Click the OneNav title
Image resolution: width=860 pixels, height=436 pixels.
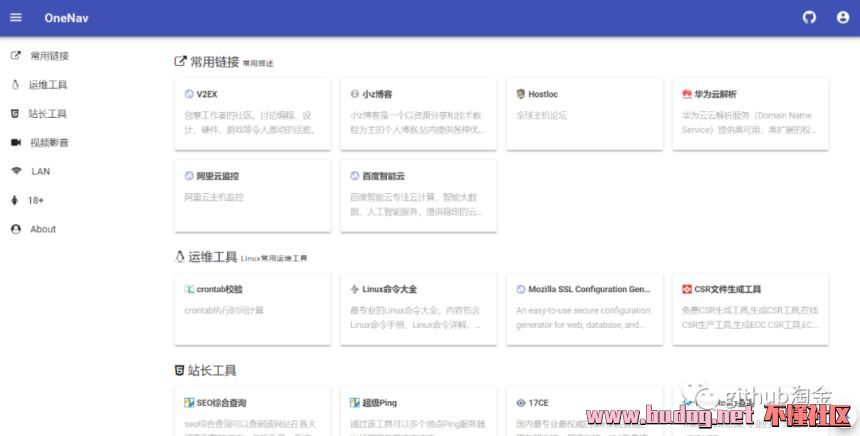(66, 18)
